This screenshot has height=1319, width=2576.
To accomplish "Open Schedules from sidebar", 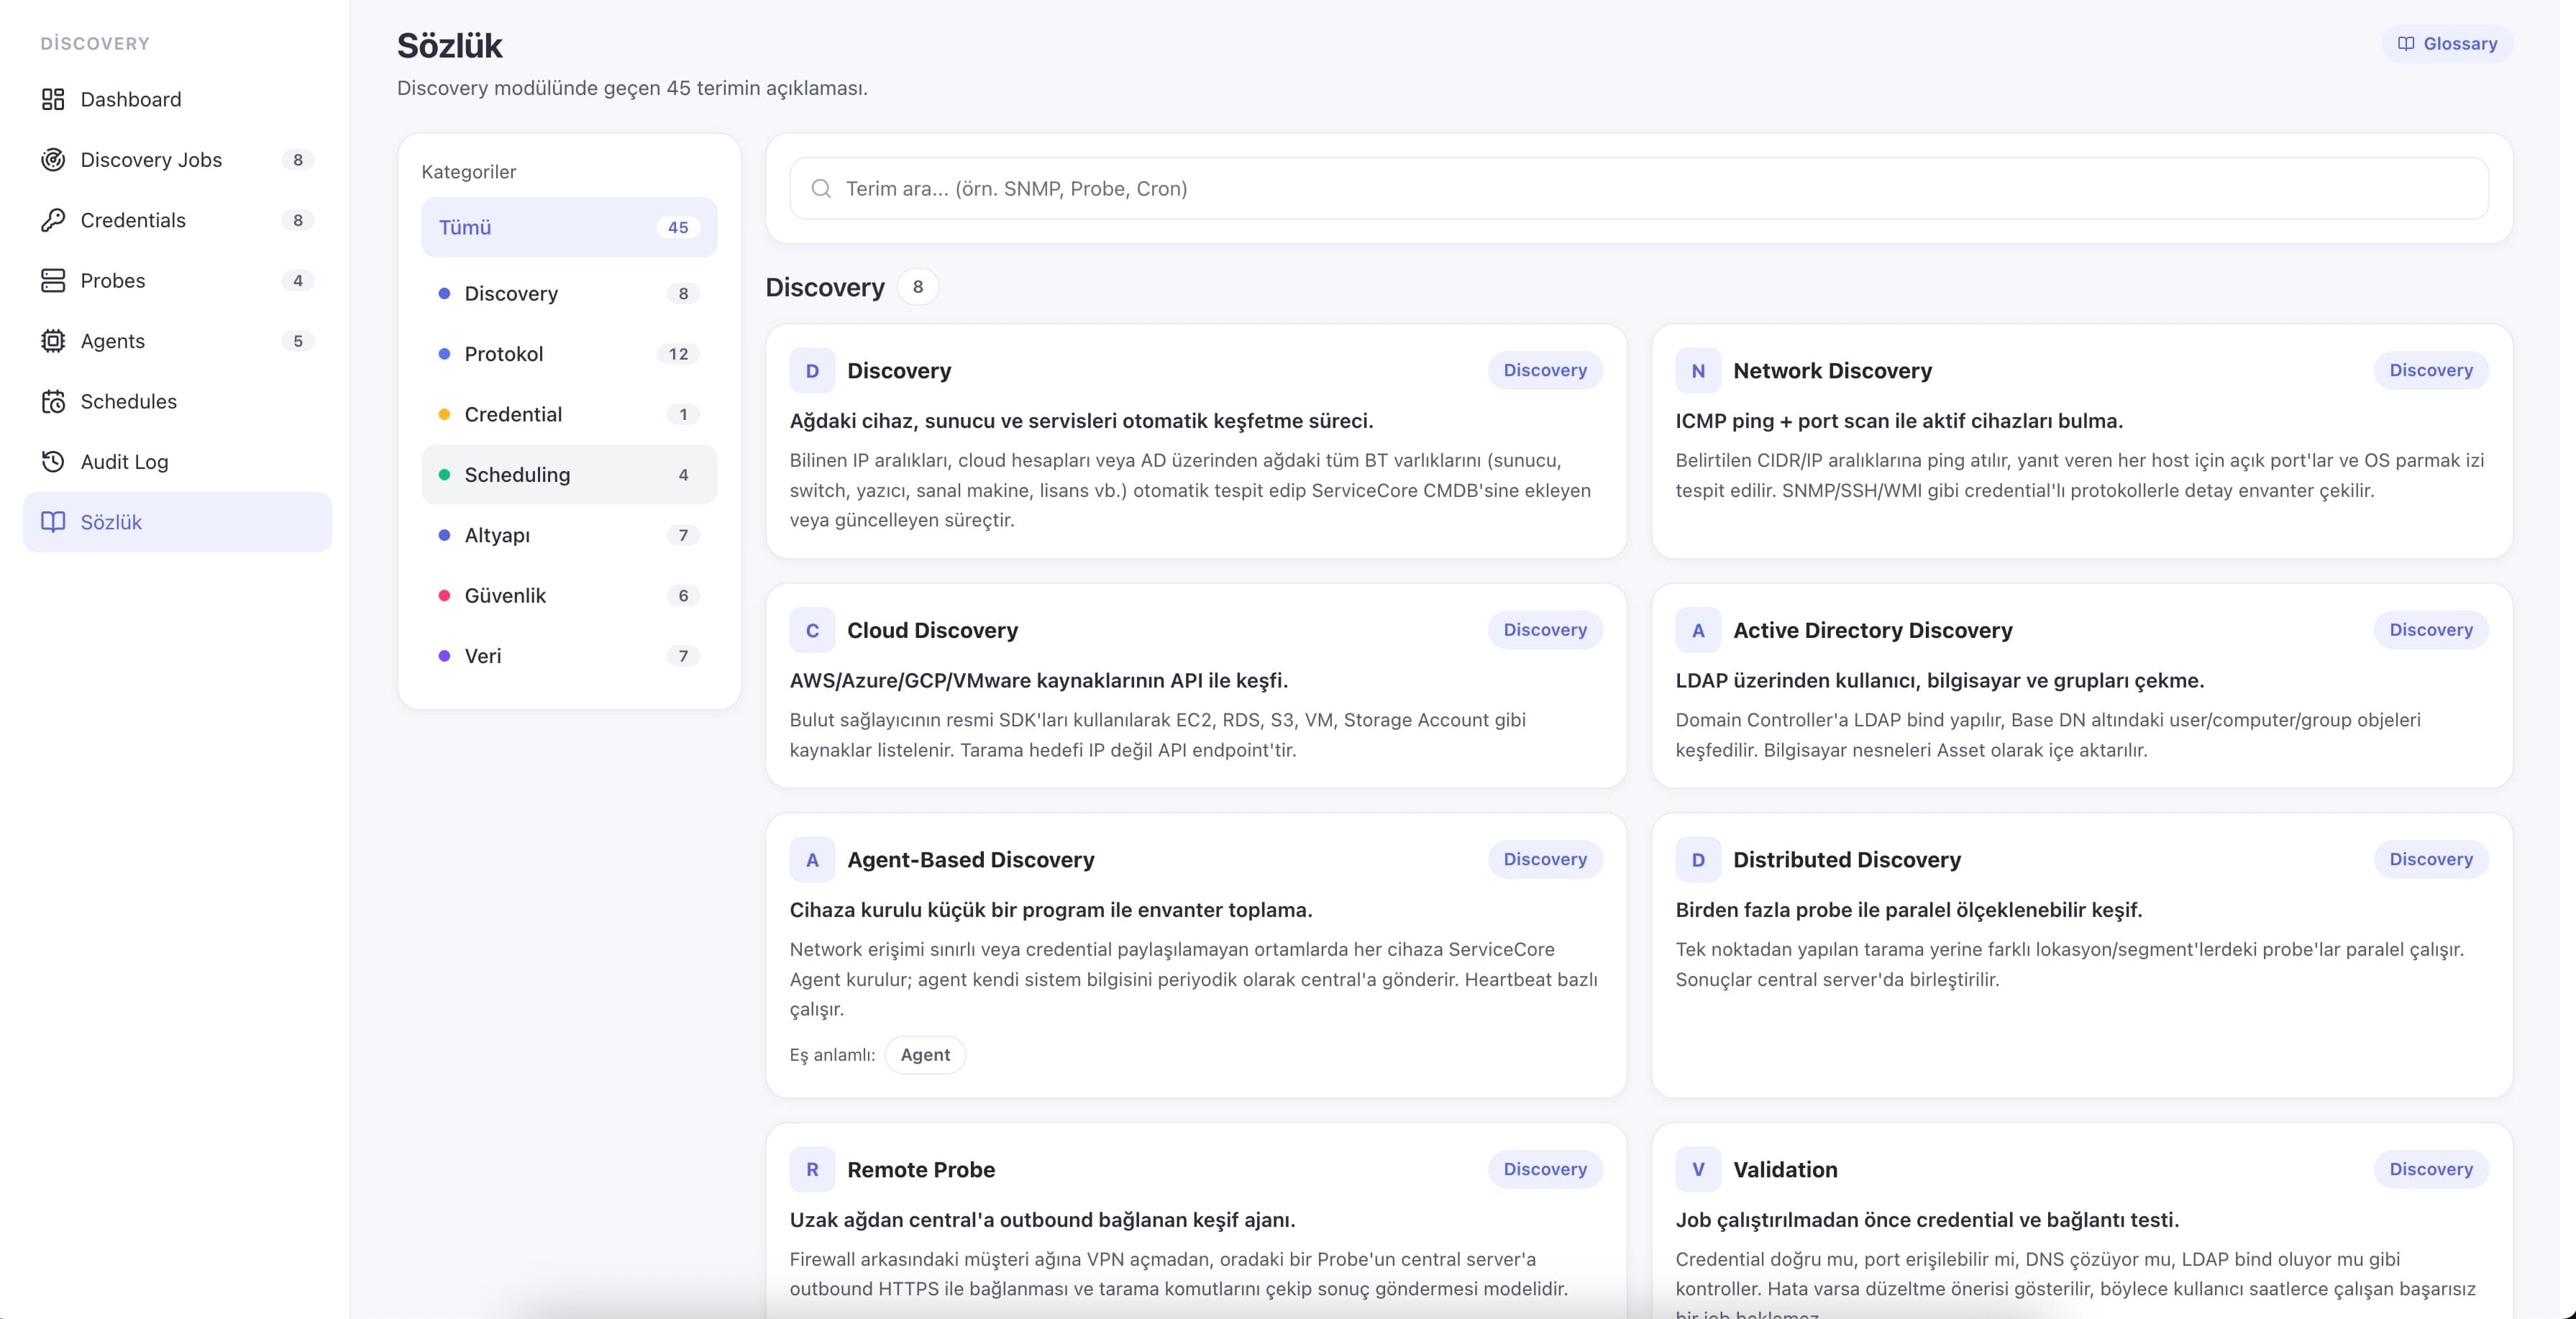I will pyautogui.click(x=177, y=402).
